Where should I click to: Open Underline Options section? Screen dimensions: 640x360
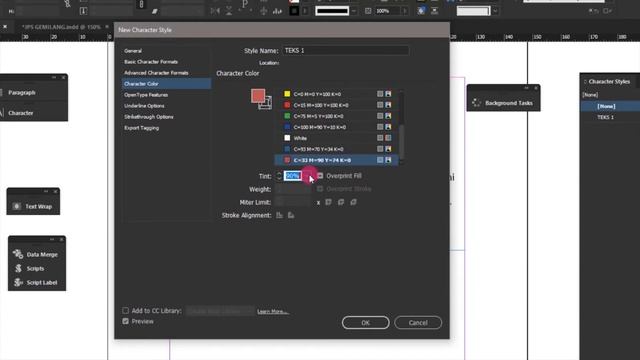click(x=144, y=106)
